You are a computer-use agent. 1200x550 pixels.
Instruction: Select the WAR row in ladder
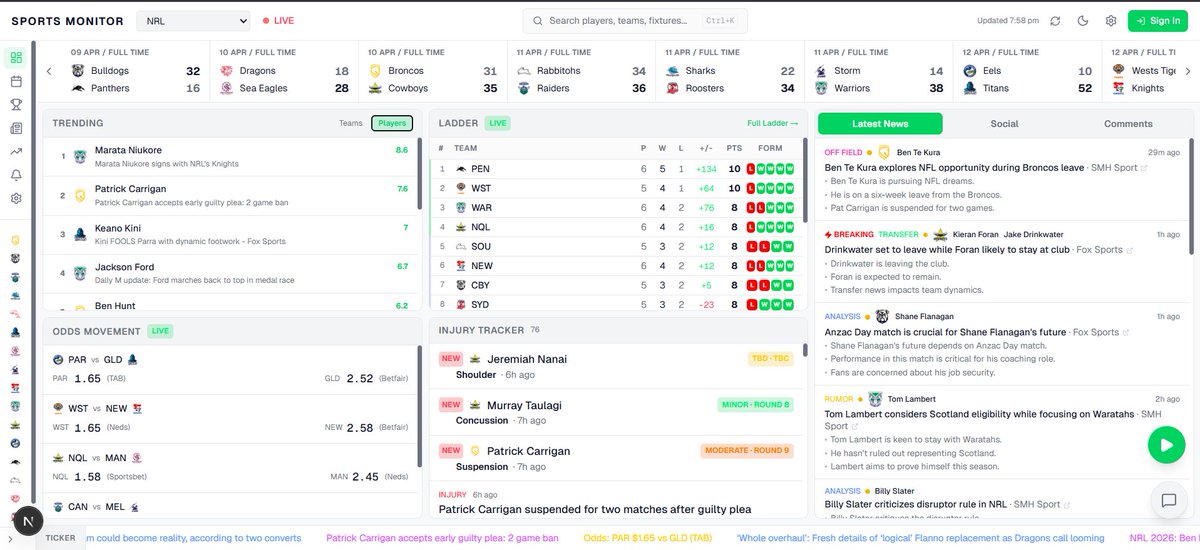point(618,207)
